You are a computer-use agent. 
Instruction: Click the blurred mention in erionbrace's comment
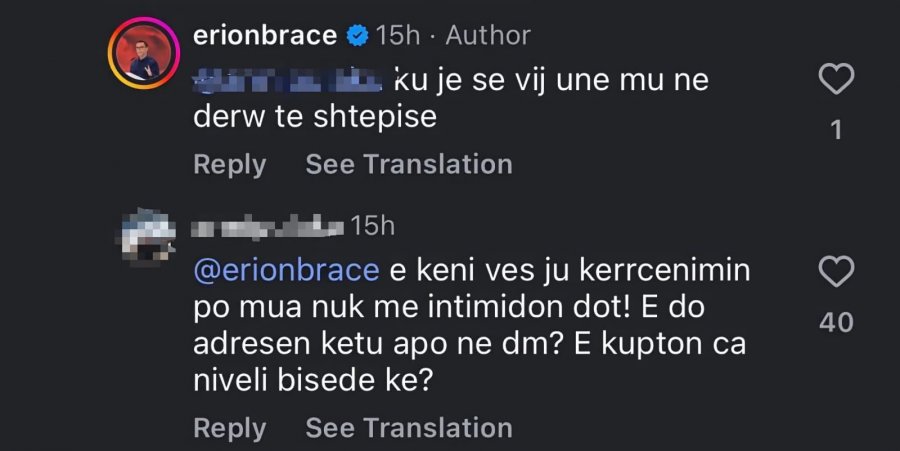[288, 80]
